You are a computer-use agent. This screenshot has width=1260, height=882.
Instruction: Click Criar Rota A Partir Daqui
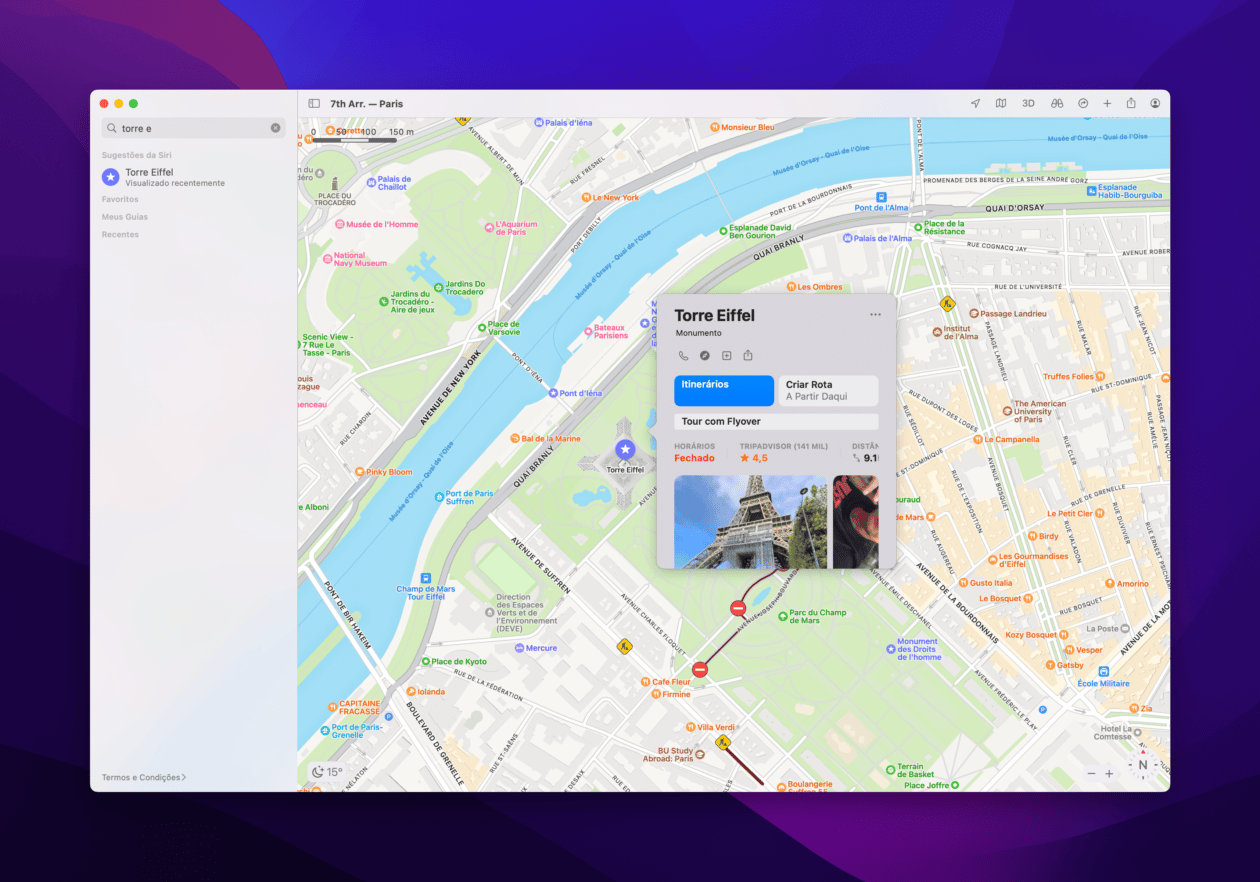[x=828, y=390]
